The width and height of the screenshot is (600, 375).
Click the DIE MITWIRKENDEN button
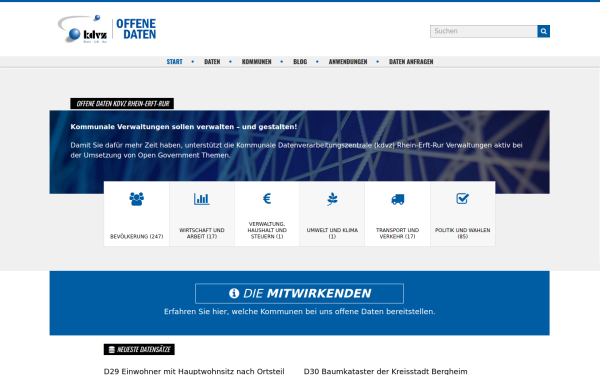[x=299, y=293]
